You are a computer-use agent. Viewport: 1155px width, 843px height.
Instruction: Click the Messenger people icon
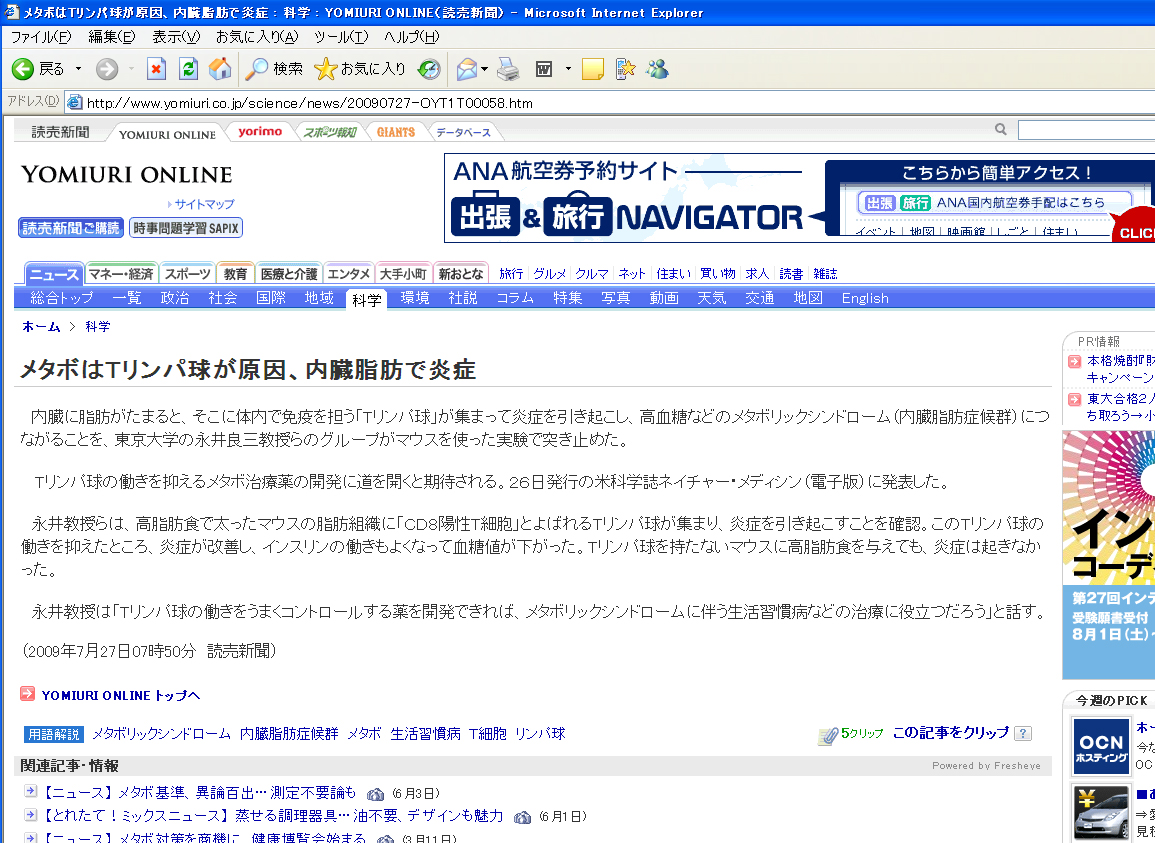[x=657, y=69]
